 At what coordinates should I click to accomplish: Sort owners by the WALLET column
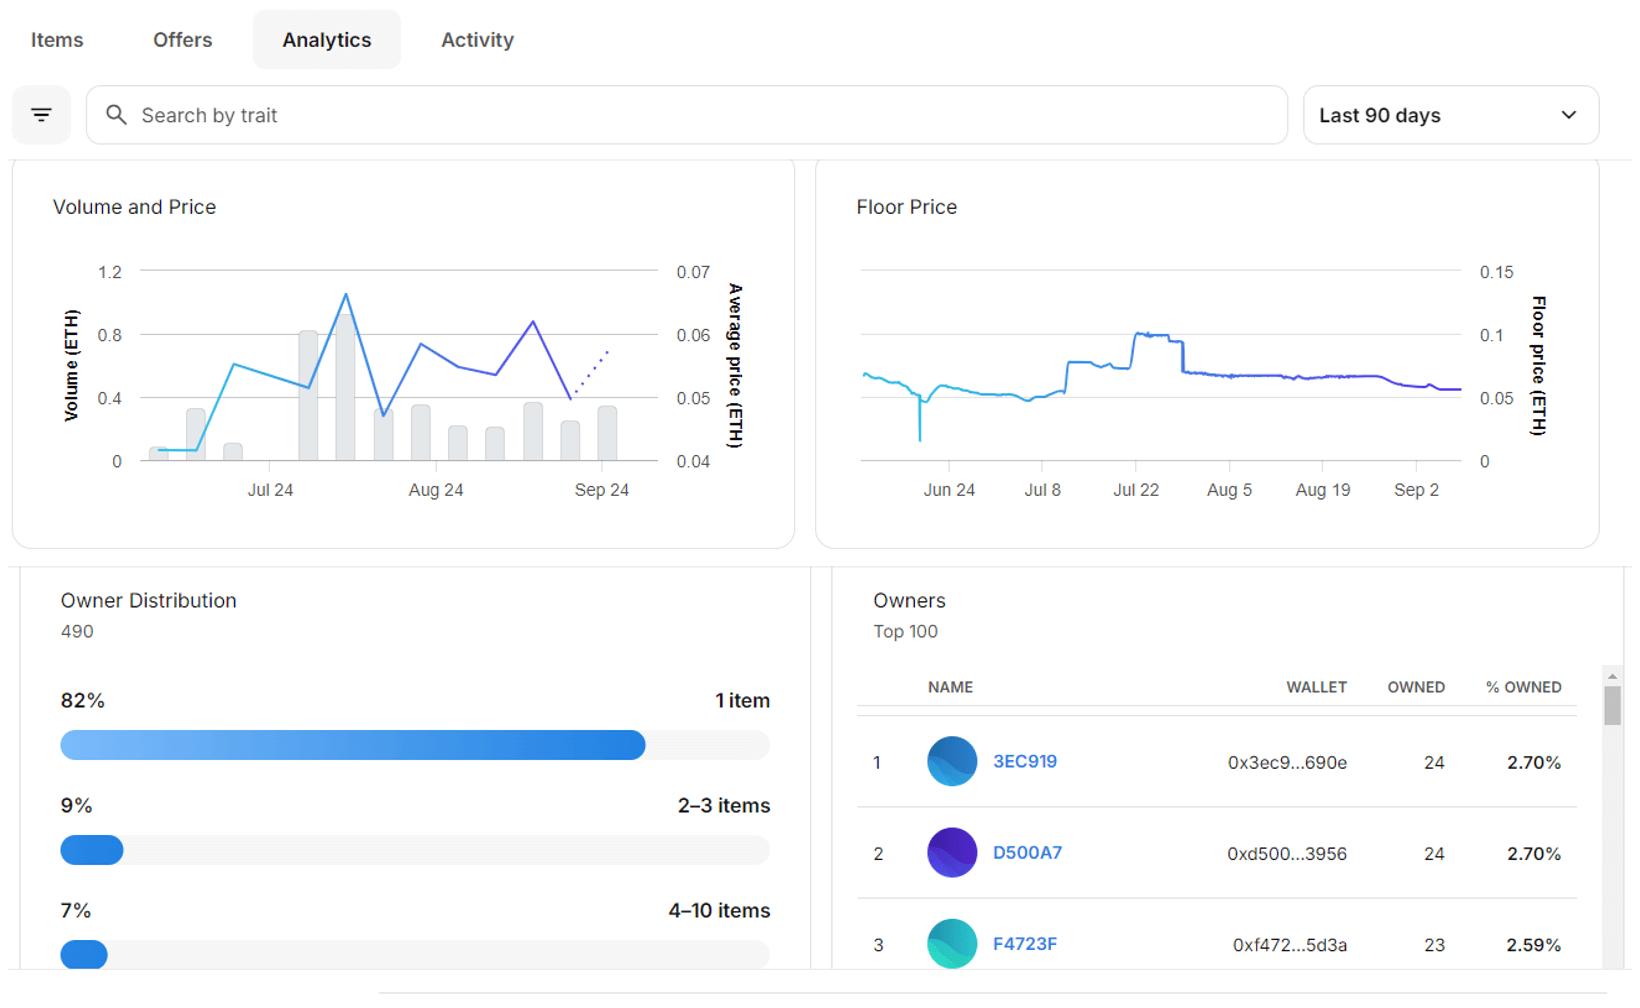pos(1317,687)
